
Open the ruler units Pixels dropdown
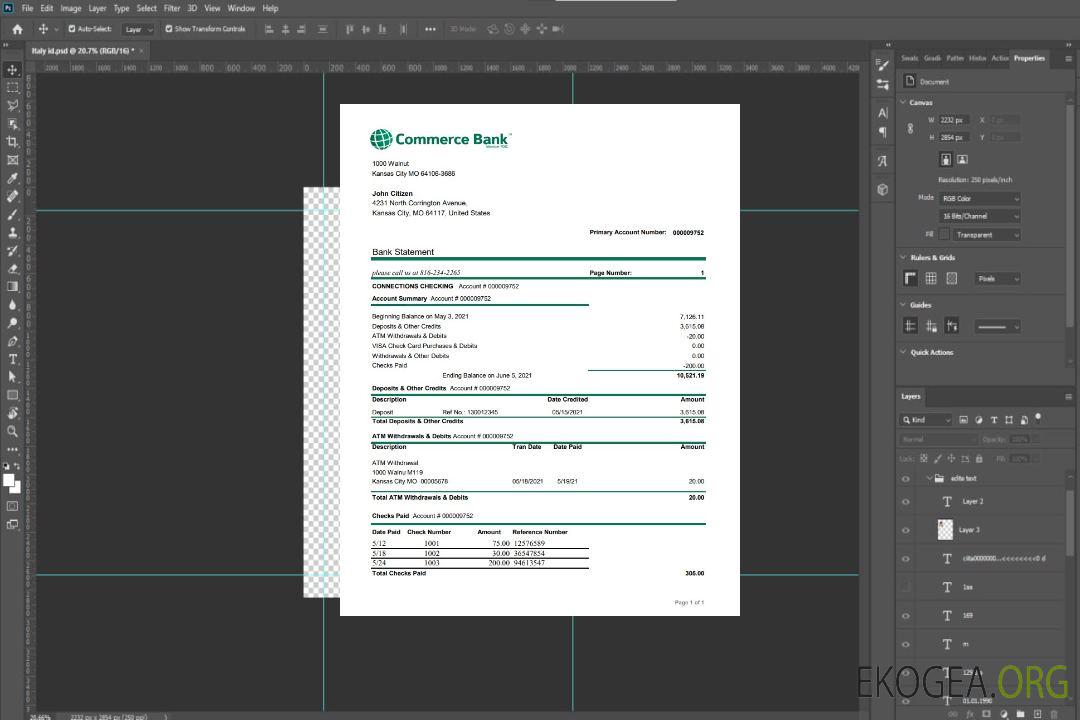coord(998,279)
